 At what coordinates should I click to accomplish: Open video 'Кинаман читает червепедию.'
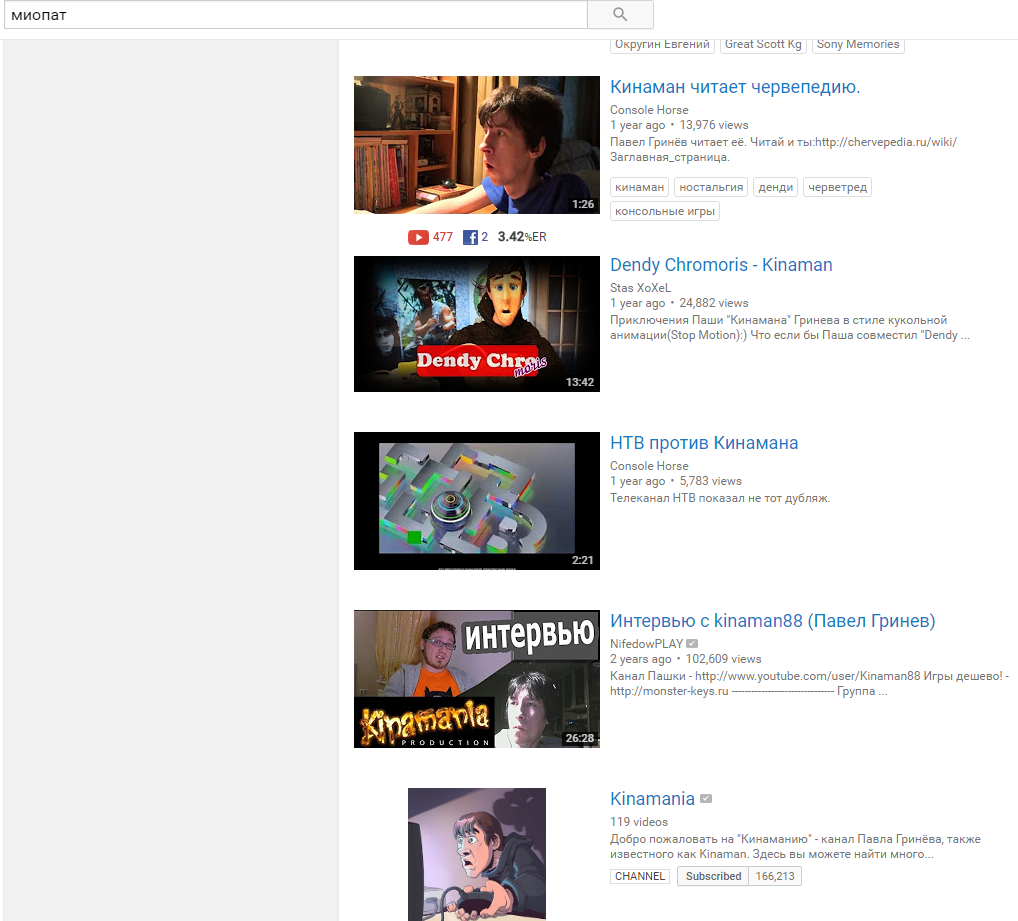(735, 87)
